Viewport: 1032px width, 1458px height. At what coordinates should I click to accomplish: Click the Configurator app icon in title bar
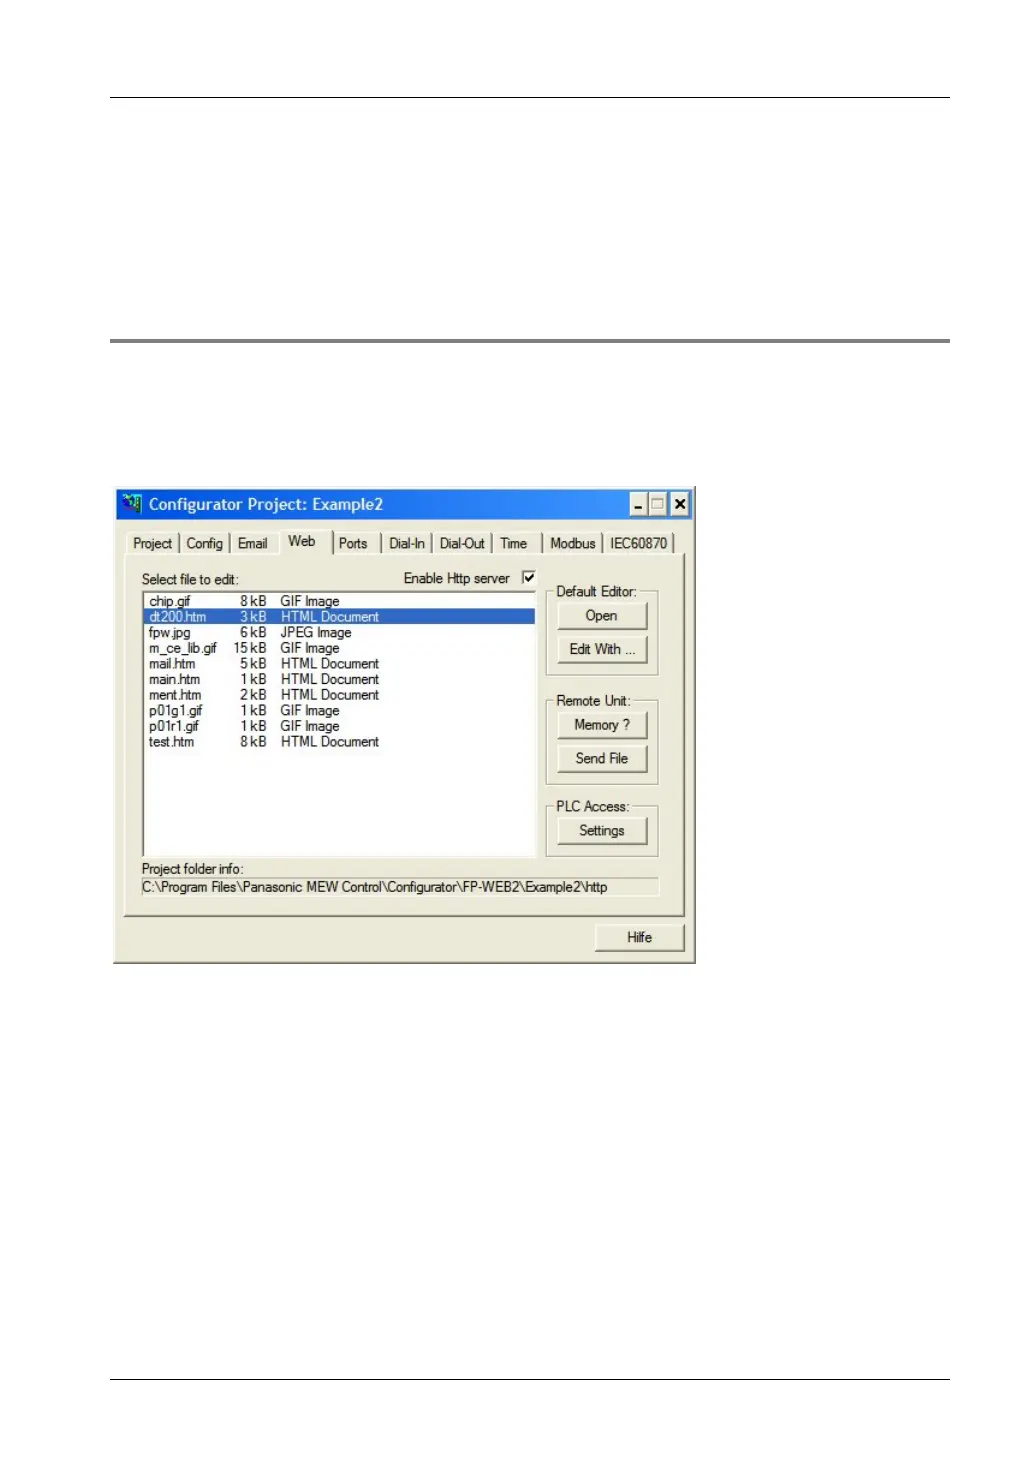point(131,504)
